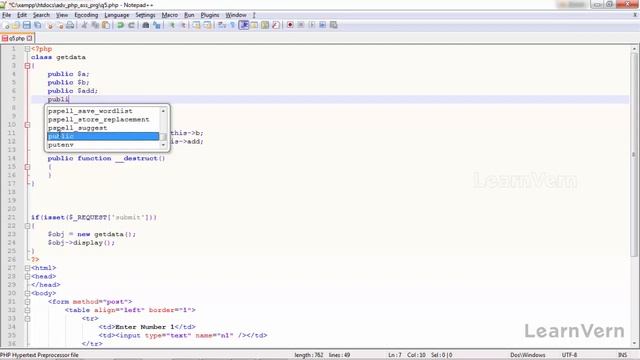The width and height of the screenshot is (640, 360).
Task: Toggle INS insert mode in status bar
Action: [622, 355]
